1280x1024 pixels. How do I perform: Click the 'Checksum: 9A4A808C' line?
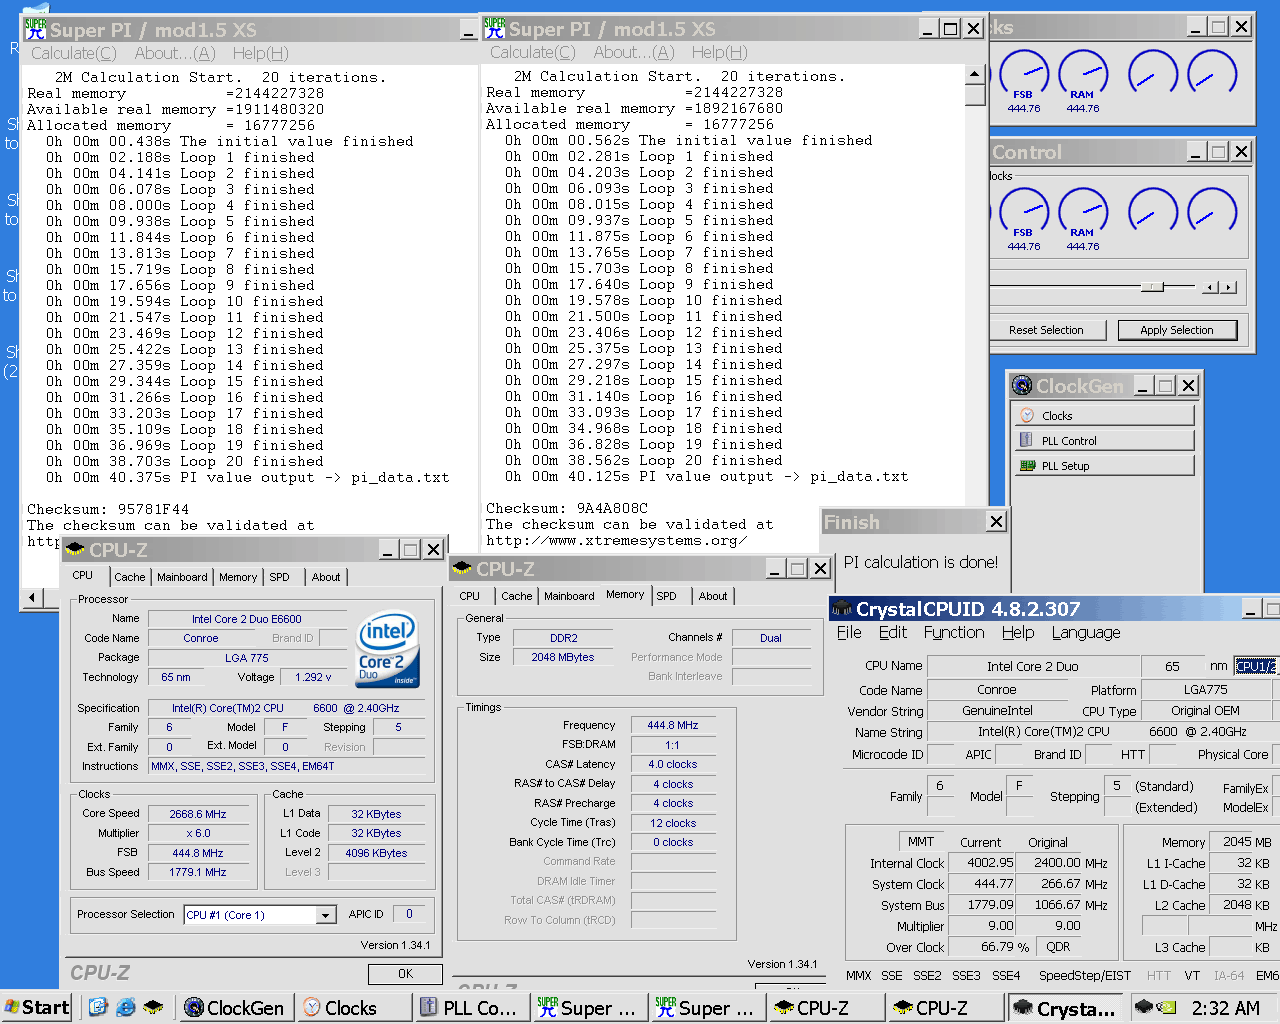coord(567,508)
